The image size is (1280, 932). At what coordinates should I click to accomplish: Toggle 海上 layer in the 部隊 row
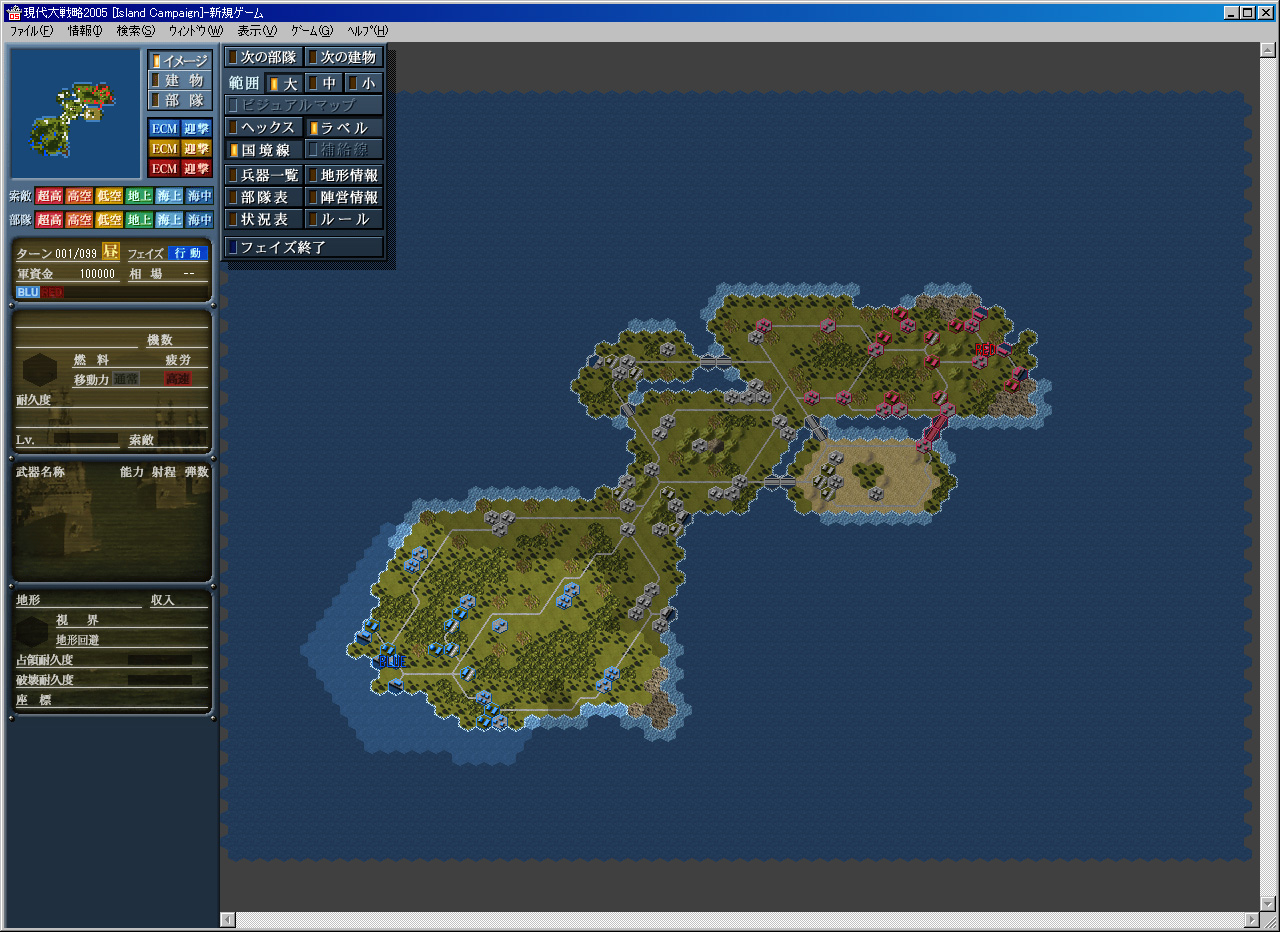click(x=170, y=220)
